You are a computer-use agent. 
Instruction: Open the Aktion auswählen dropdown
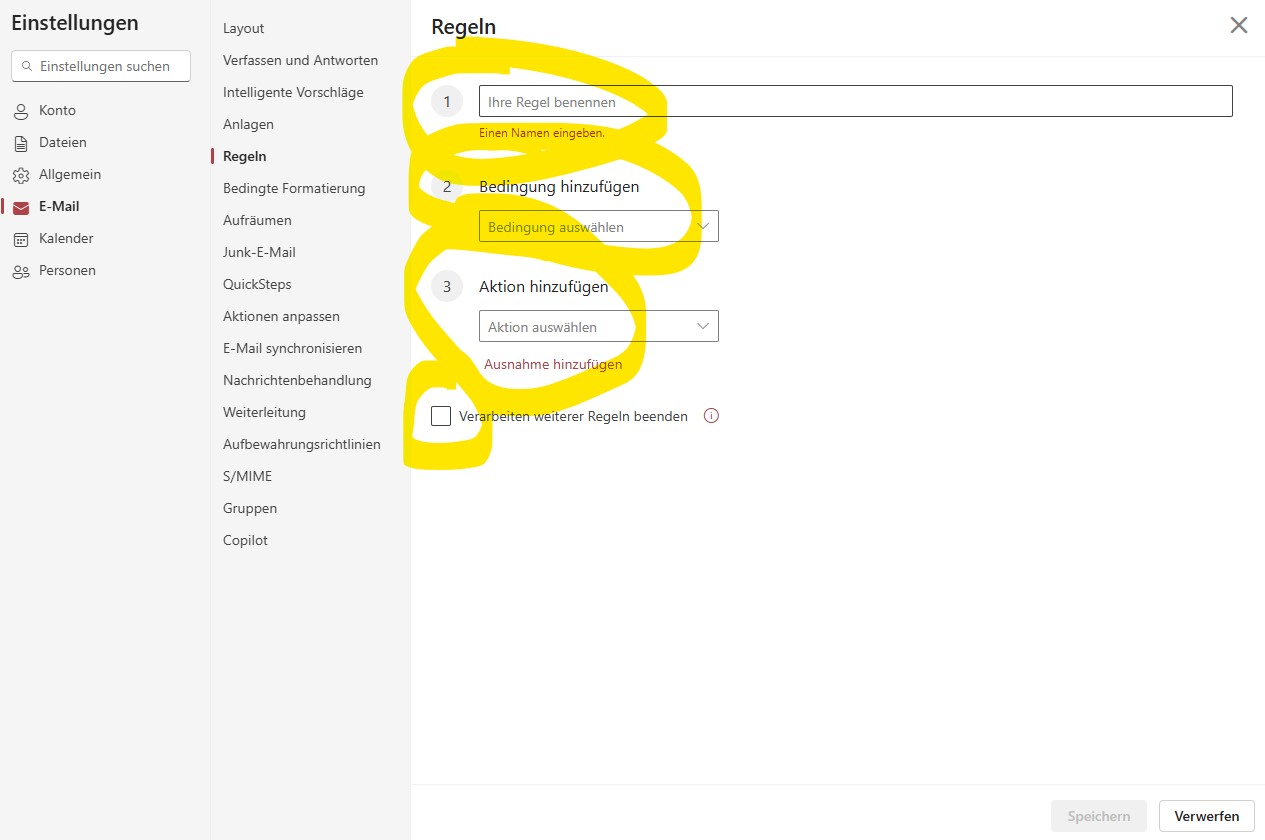click(598, 327)
